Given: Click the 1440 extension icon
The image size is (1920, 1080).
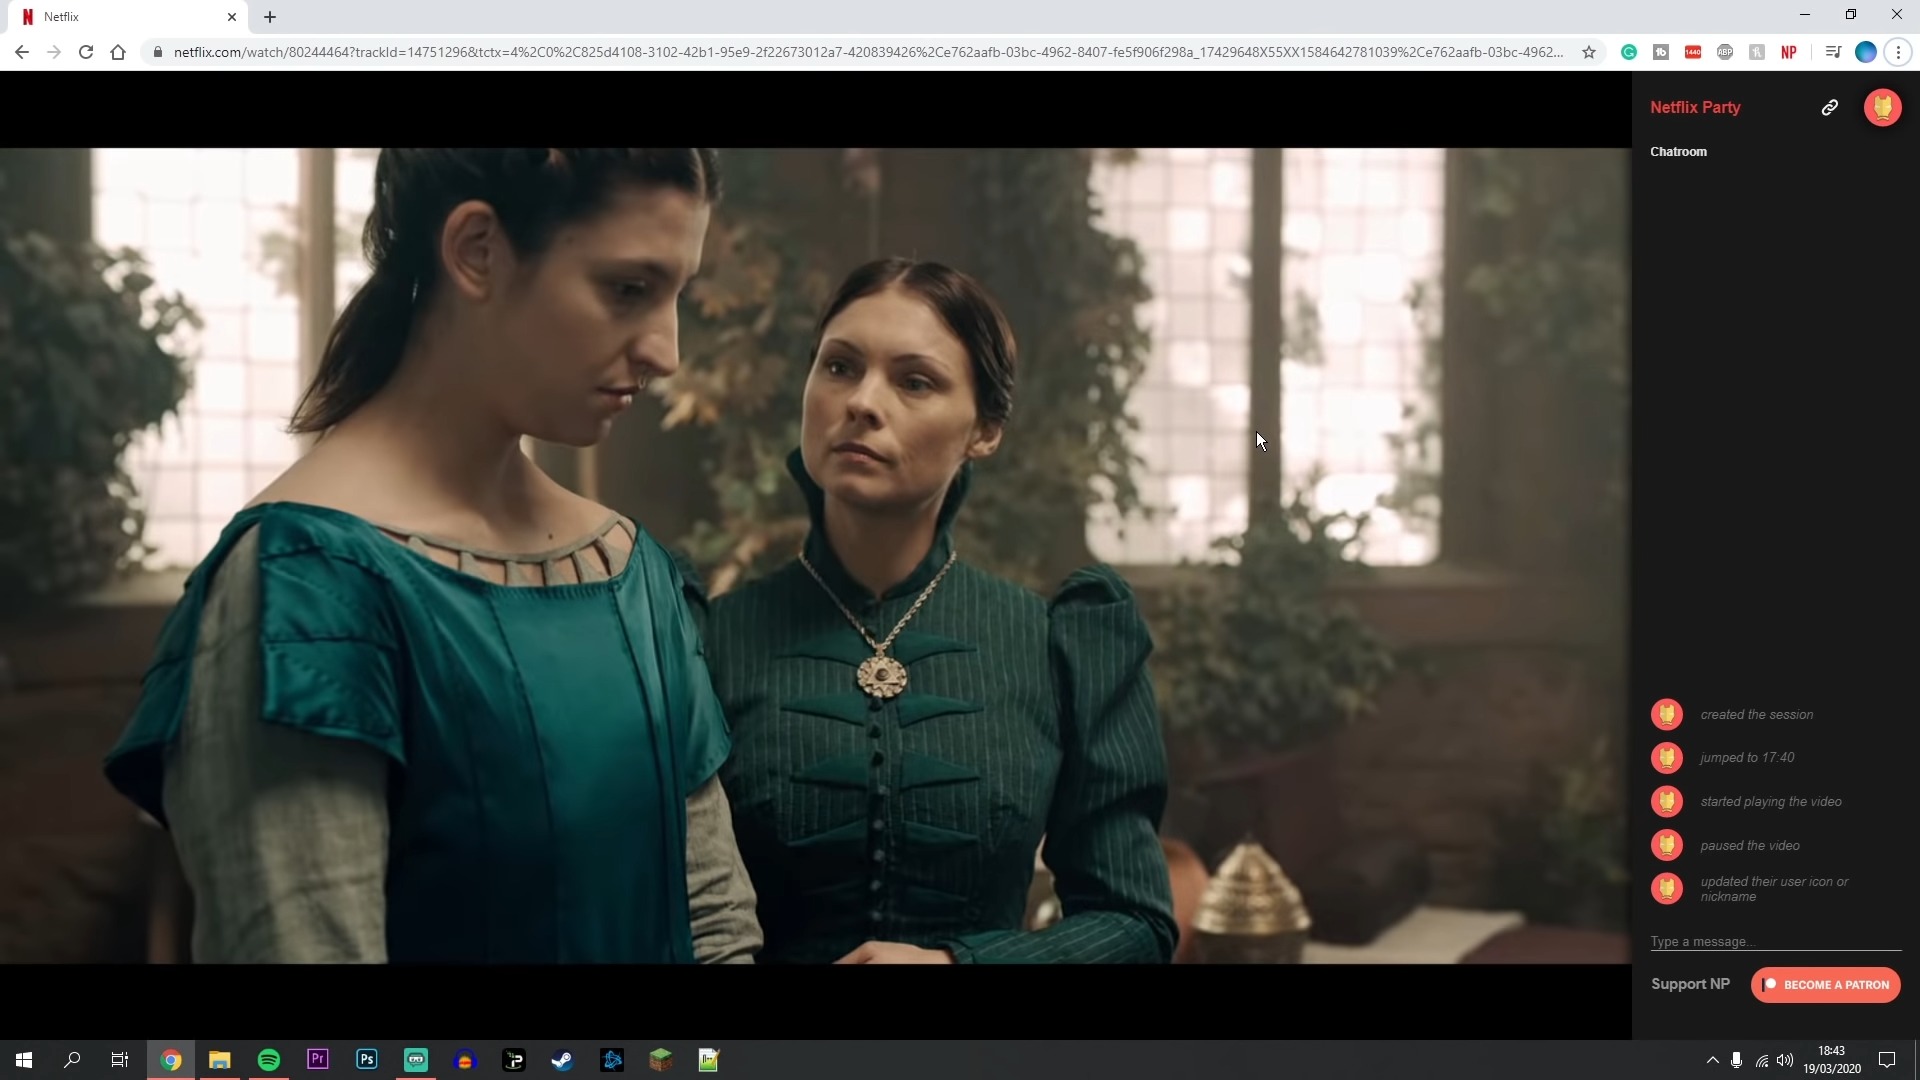Looking at the screenshot, I should point(1693,52).
